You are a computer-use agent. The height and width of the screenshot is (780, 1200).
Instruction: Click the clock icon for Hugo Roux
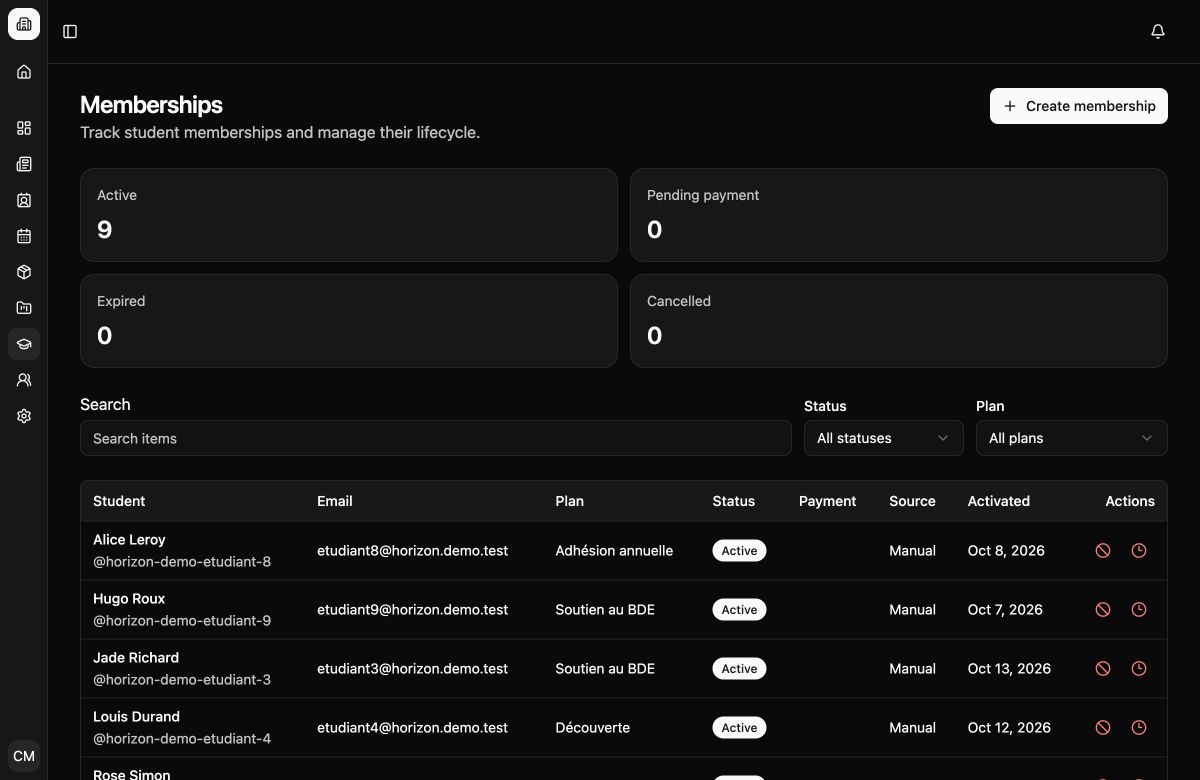1139,610
